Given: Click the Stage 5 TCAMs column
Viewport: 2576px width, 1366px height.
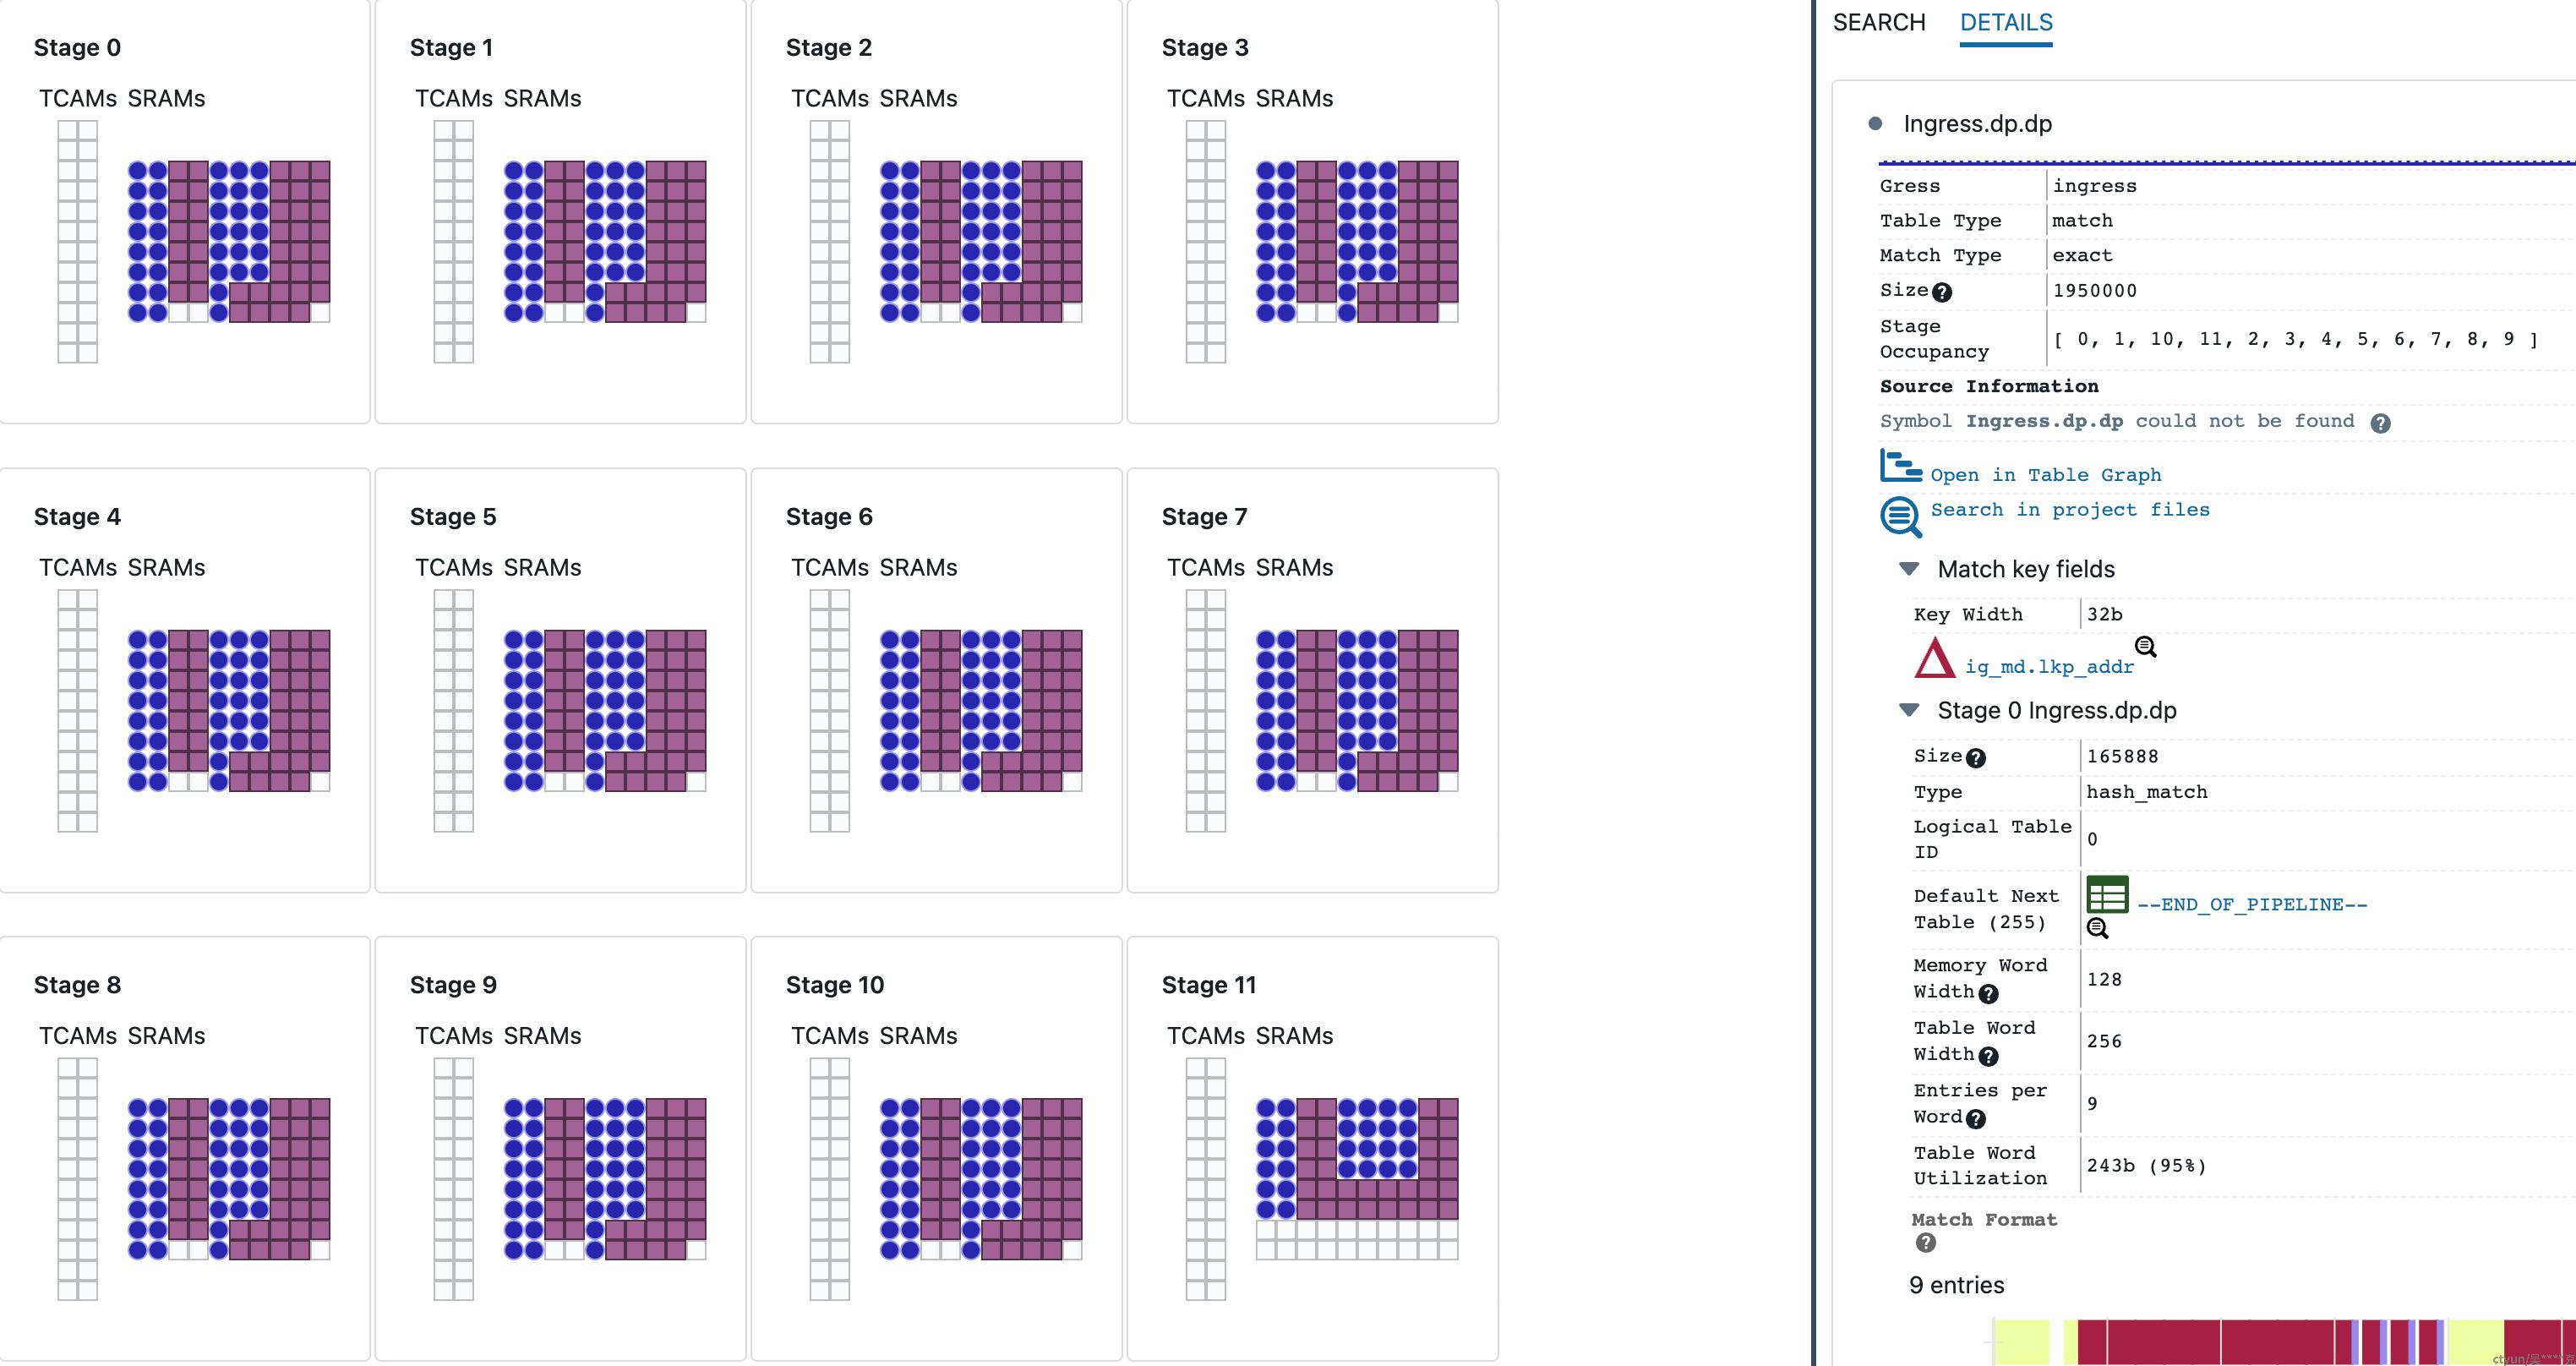Looking at the screenshot, I should coord(453,711).
